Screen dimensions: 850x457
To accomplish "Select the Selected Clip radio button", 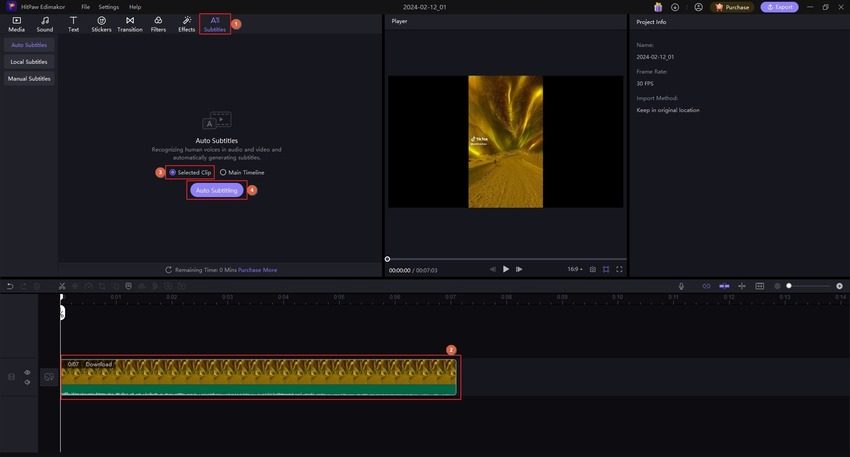I will coord(173,172).
